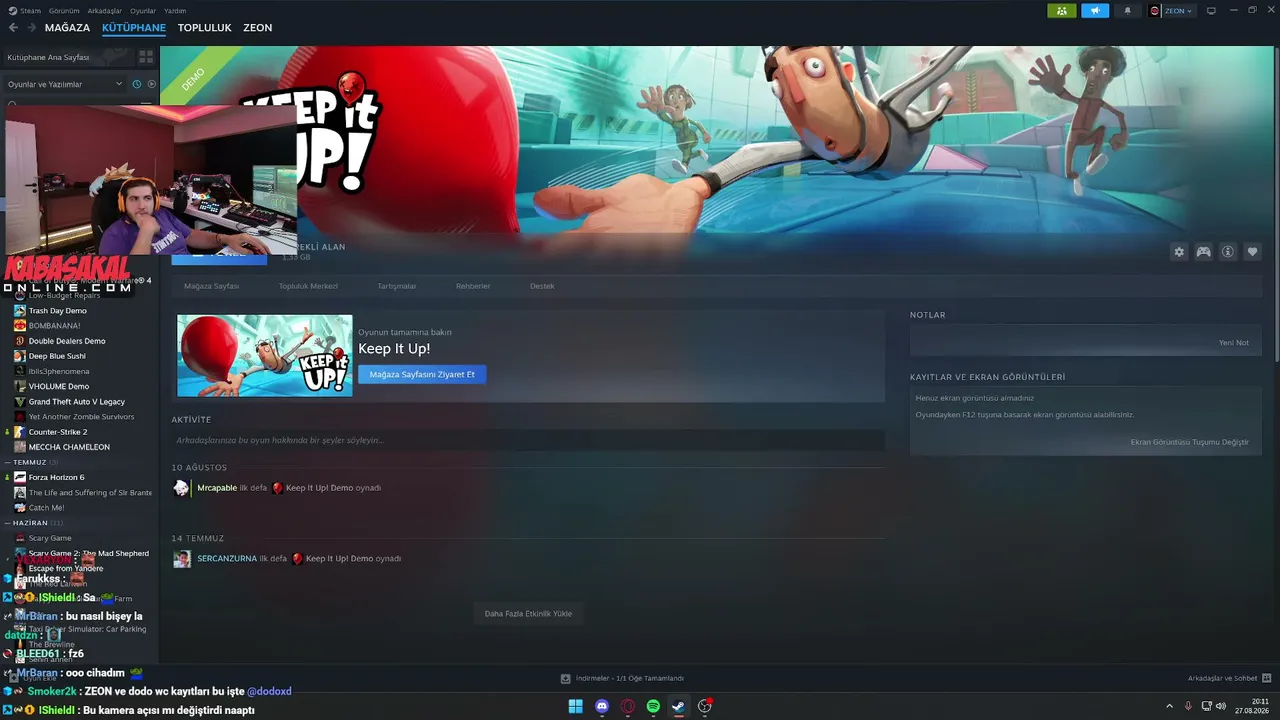1280x720 pixels.
Task: Open the Görünüm menu
Action: [x=64, y=11]
